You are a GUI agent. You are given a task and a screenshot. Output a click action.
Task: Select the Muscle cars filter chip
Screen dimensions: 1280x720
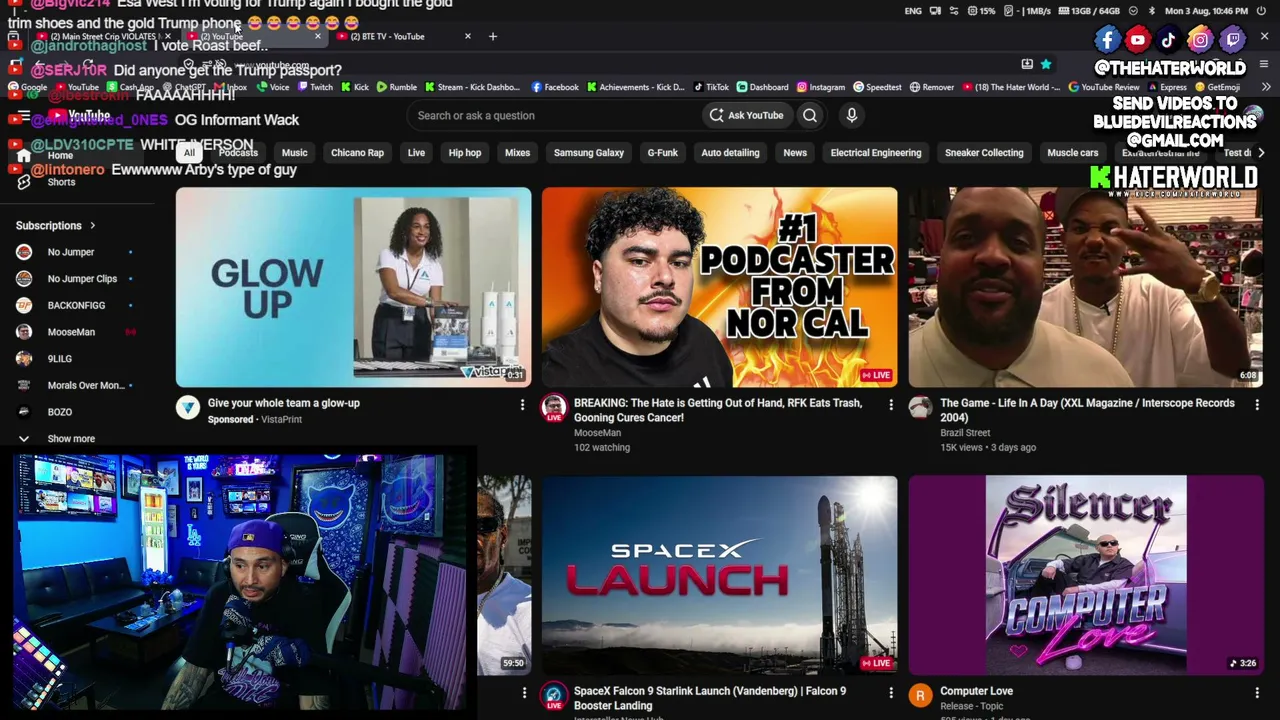tap(1073, 153)
